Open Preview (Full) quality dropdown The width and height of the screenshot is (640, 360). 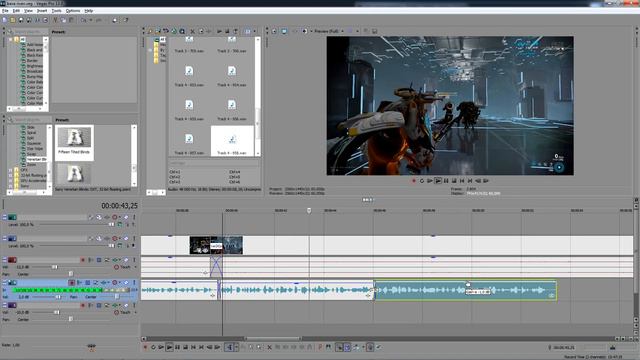342,31
